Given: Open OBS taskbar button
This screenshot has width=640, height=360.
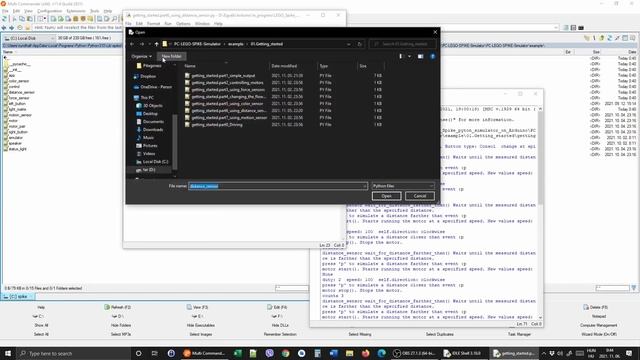Looking at the screenshot, I should click(414, 353).
